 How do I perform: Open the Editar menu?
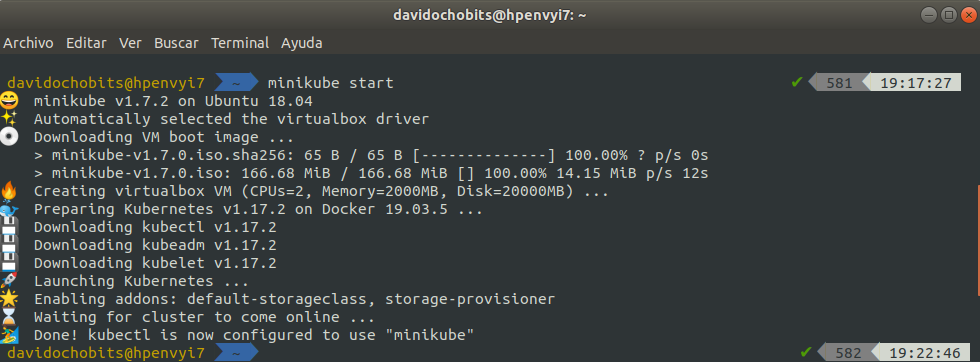click(86, 43)
